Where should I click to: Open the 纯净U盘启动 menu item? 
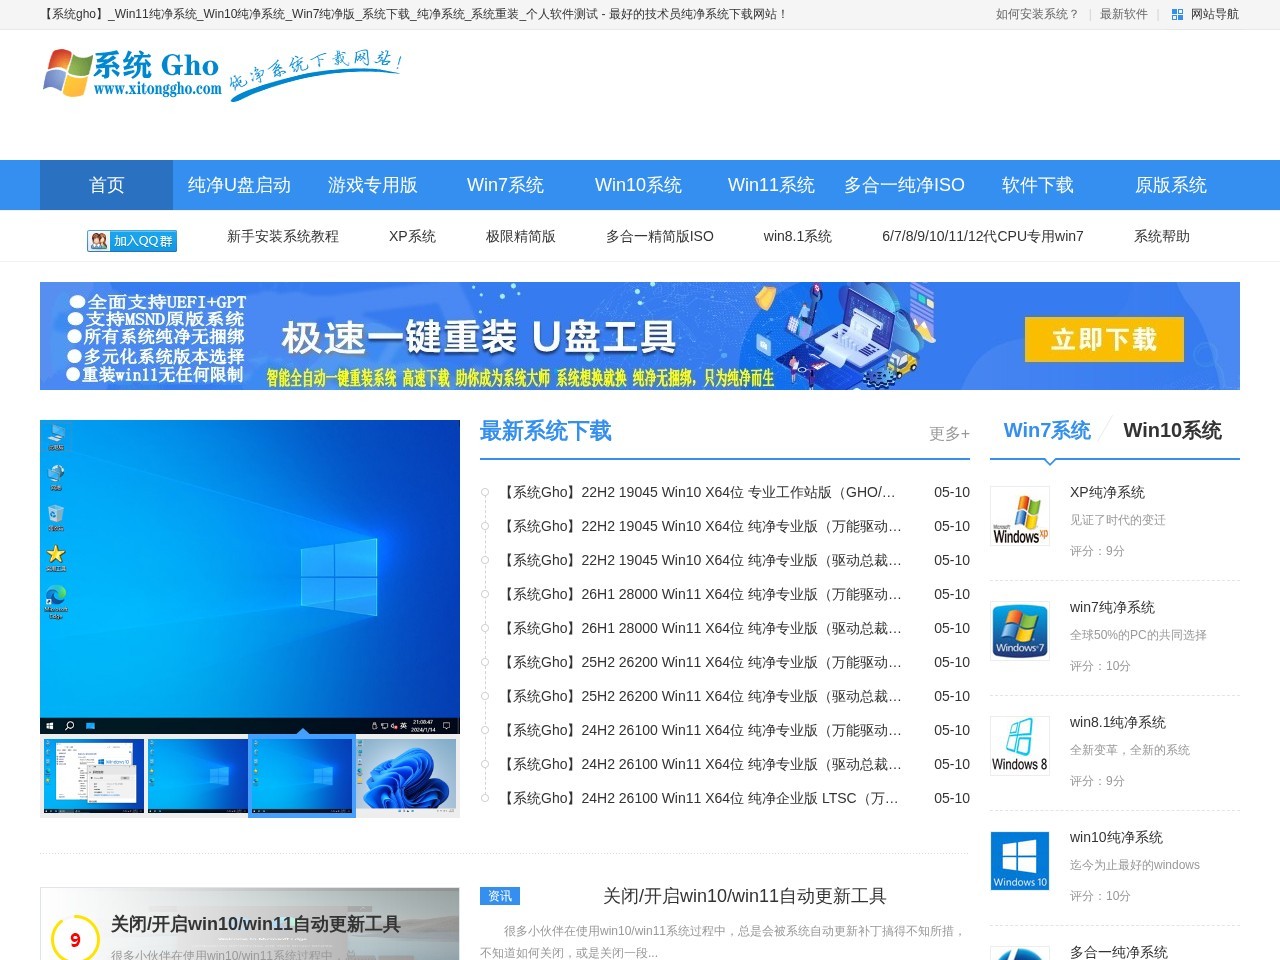[239, 185]
